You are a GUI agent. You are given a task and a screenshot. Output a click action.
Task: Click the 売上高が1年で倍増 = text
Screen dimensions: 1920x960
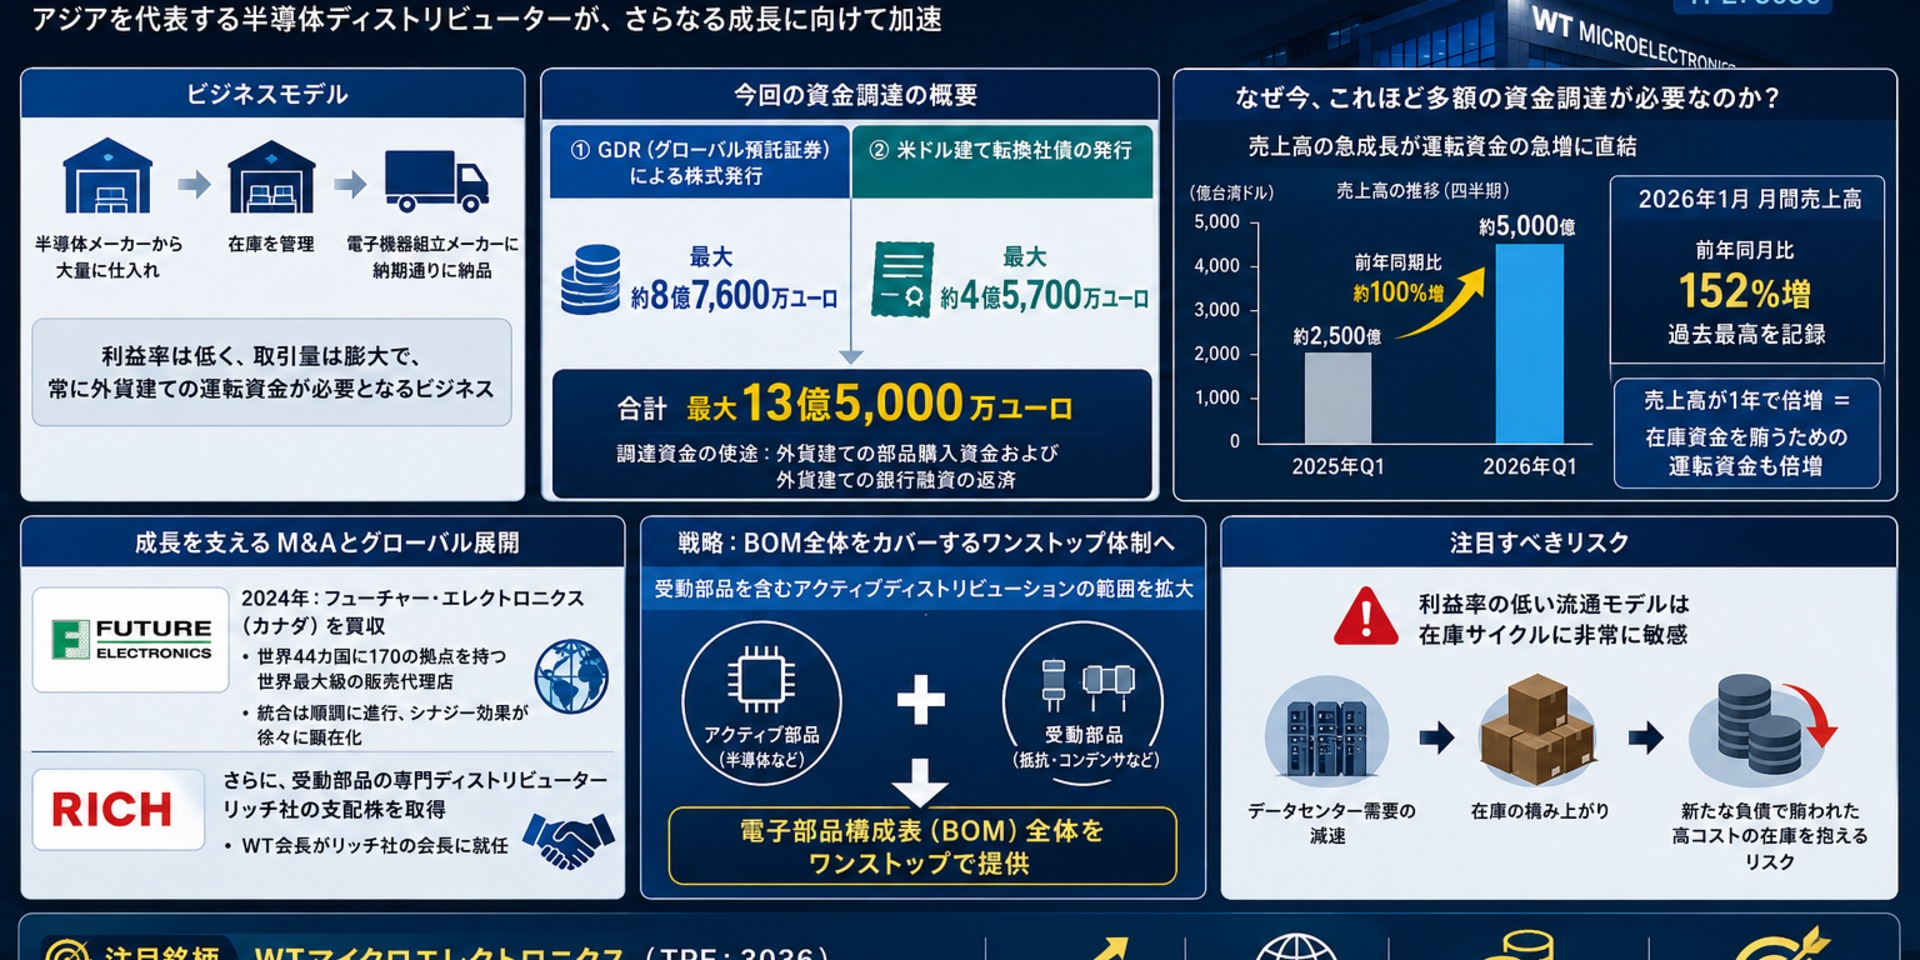(x=1745, y=400)
